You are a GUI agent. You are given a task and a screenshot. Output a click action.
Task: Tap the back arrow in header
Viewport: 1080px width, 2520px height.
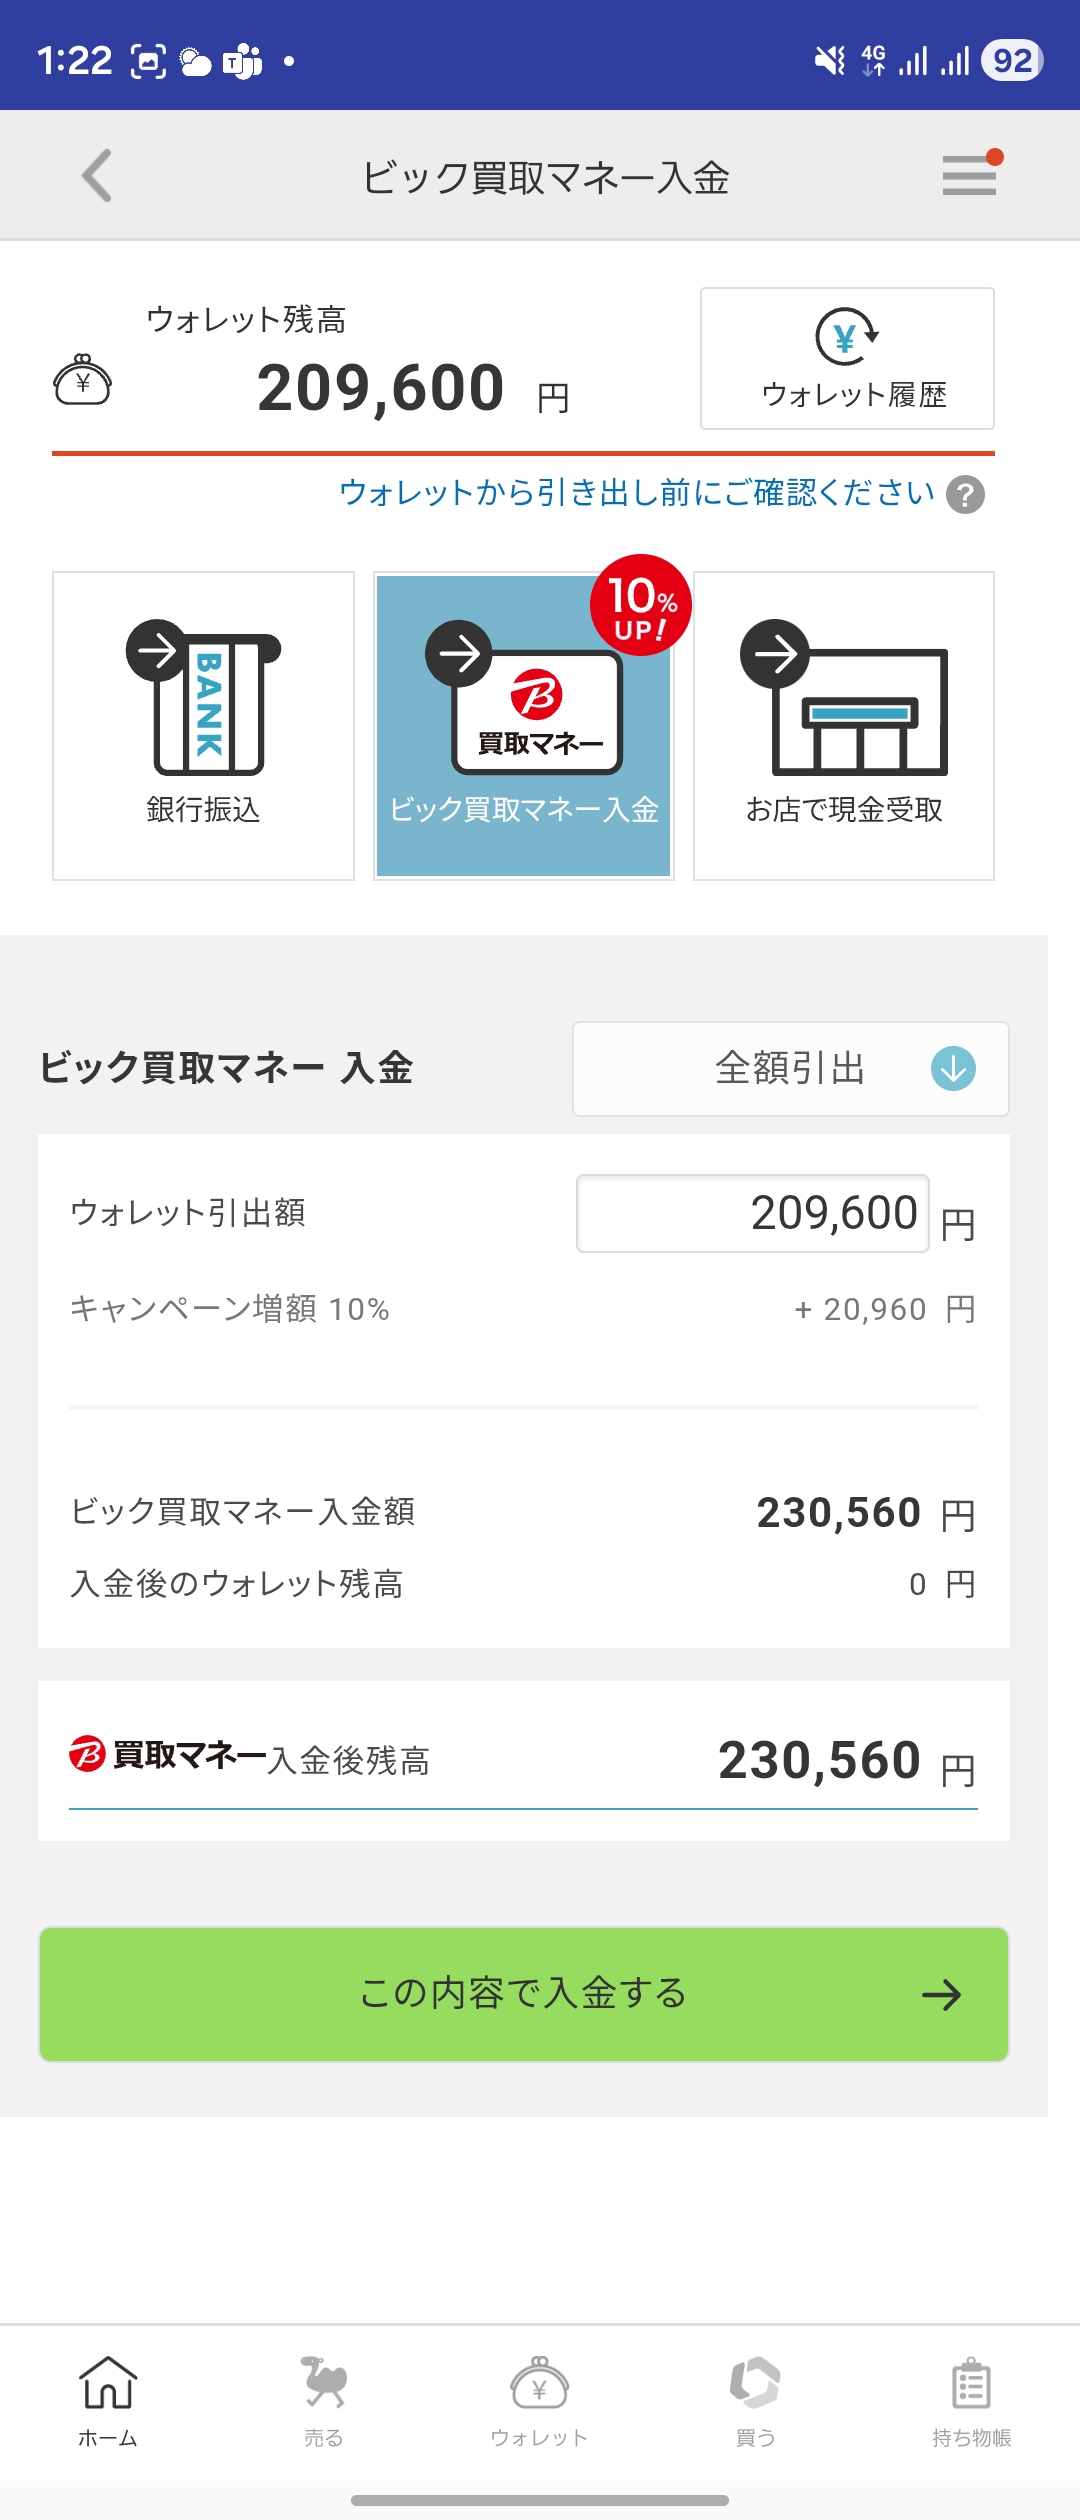(x=97, y=176)
